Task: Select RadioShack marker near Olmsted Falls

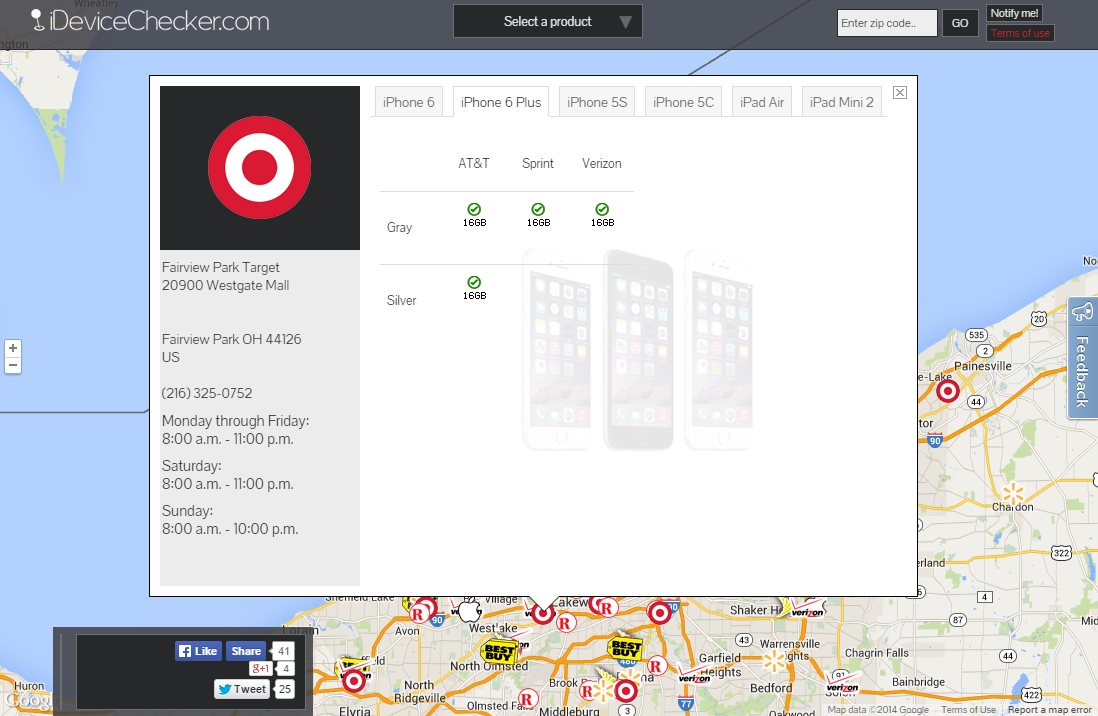Action: coord(527,698)
